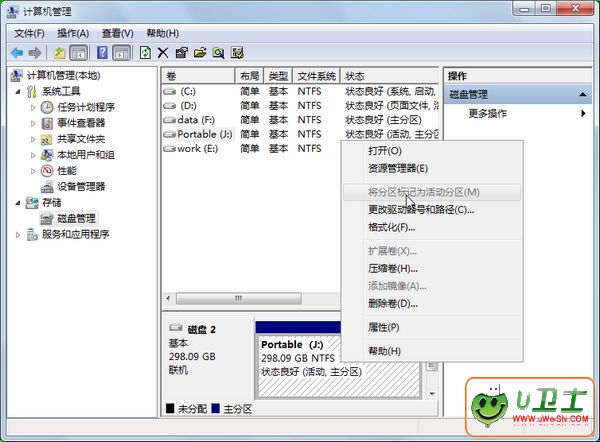Click the Delete X toolbar icon
The image size is (600, 442).
[163, 53]
